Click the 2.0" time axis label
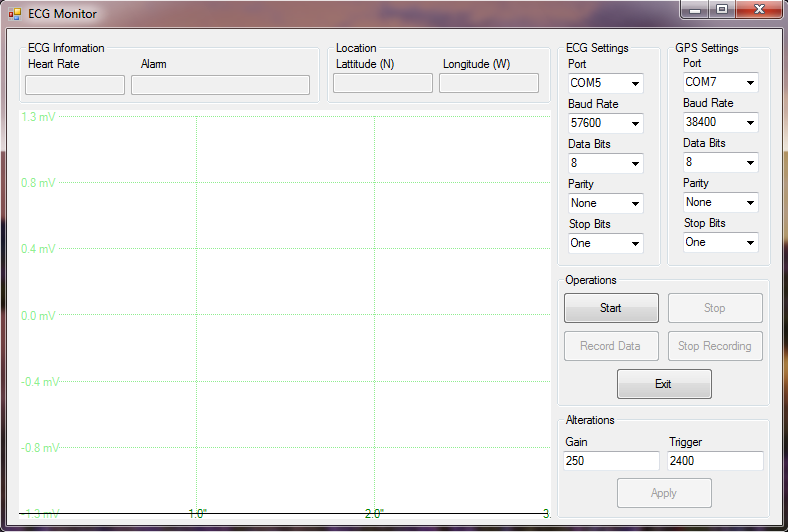This screenshot has height=532, width=788. click(x=374, y=514)
